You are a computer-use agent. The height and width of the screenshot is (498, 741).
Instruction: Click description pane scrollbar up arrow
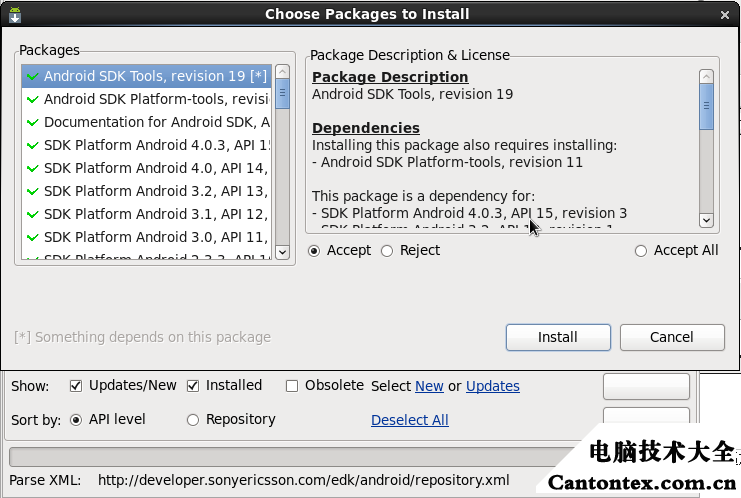pos(707,77)
